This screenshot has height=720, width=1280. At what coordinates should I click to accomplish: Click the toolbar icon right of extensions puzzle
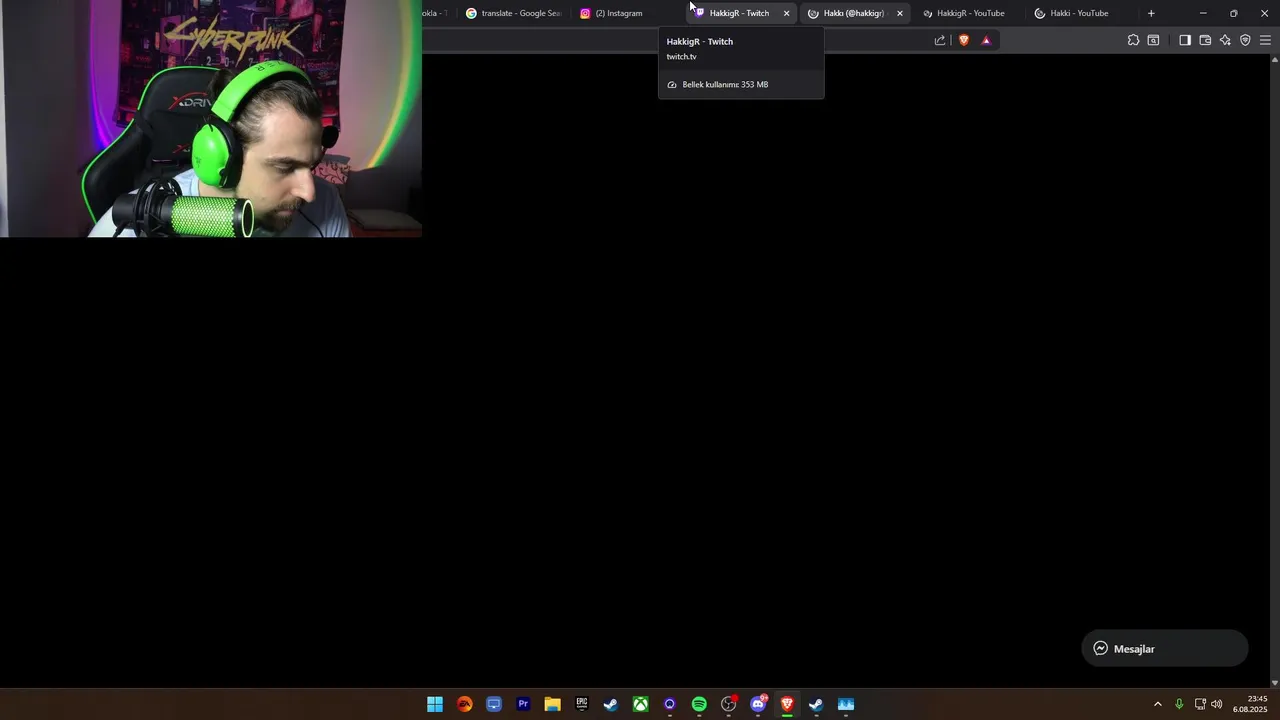coord(1153,40)
